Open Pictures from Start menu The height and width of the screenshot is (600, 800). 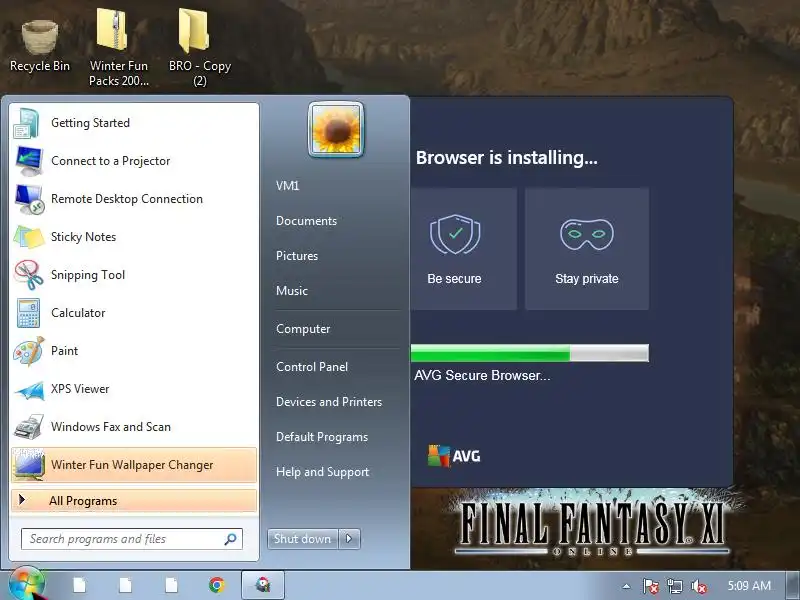296,256
